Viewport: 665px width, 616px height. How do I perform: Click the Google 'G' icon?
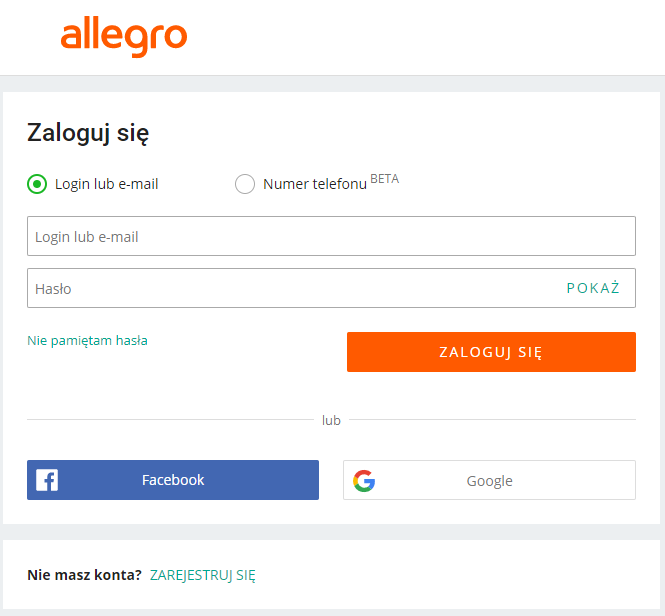(x=364, y=481)
